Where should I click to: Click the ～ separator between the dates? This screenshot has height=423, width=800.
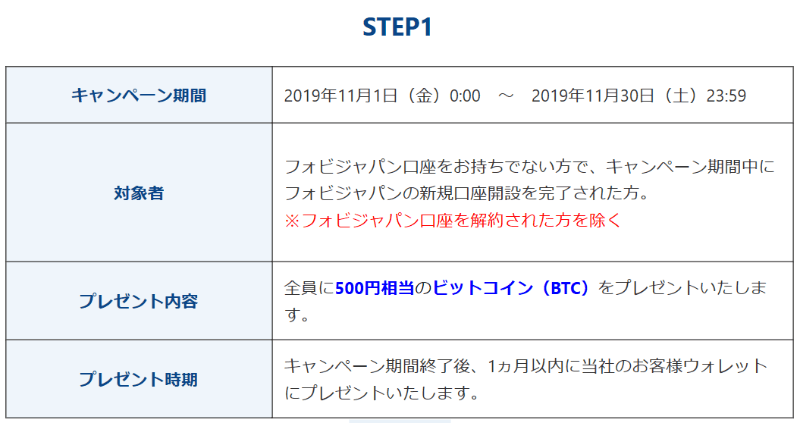[506, 96]
